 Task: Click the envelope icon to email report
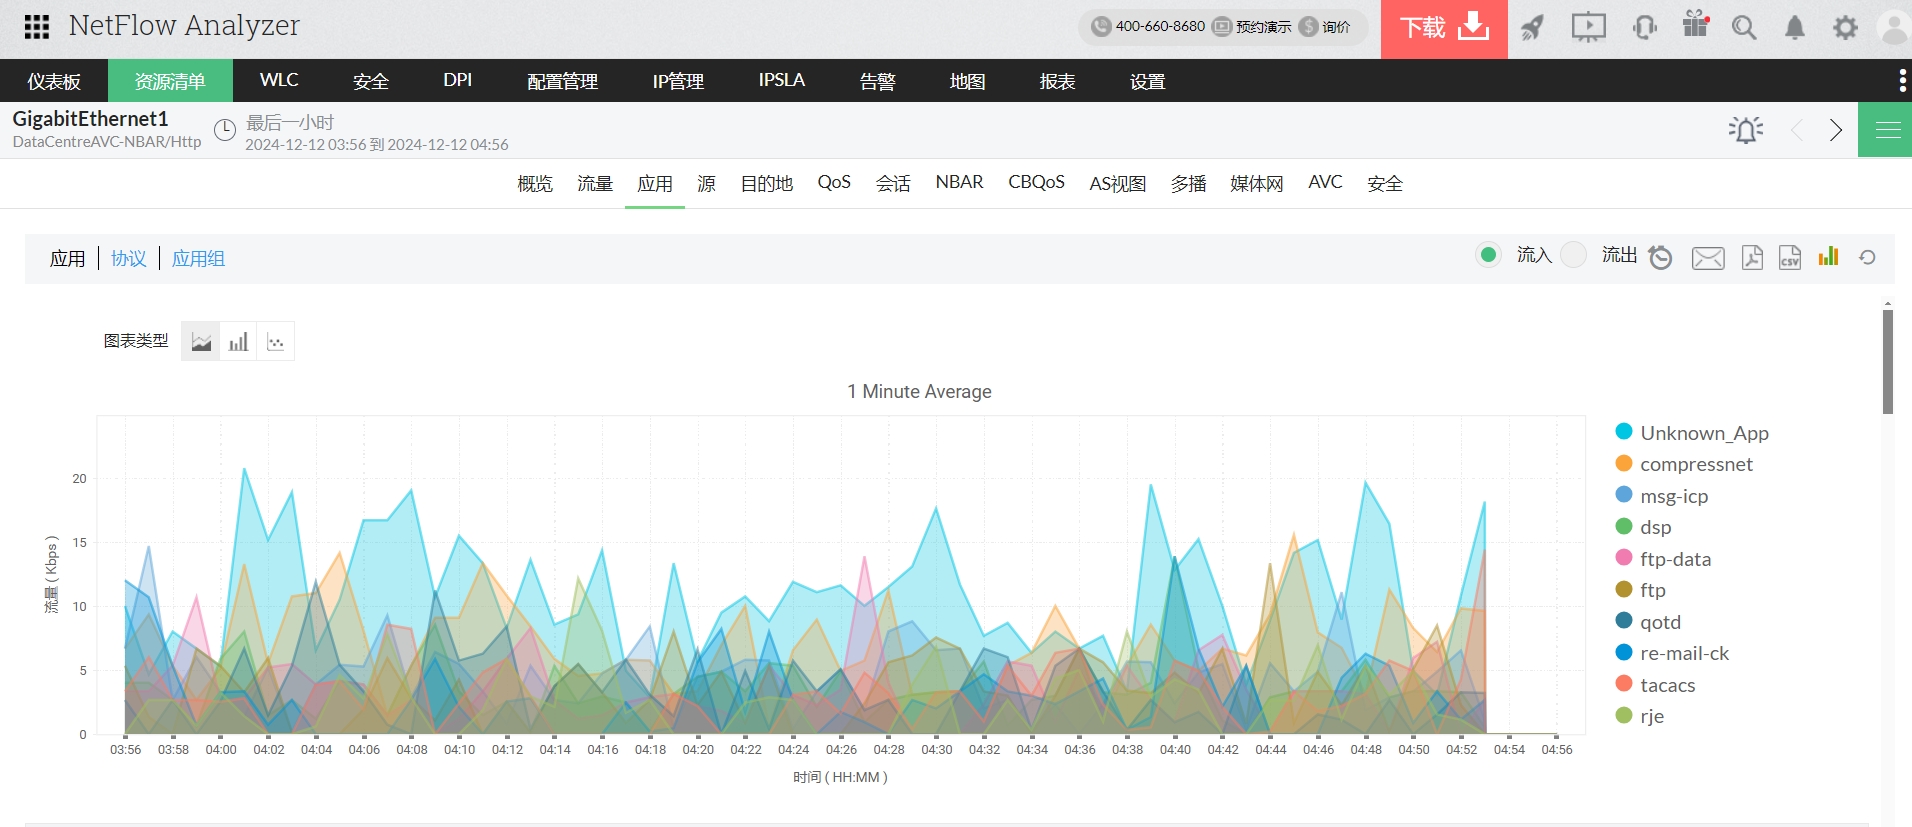[1707, 258]
